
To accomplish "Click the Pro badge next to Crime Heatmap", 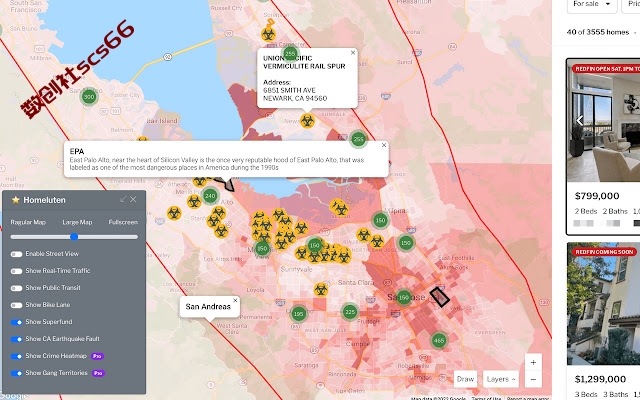I will [97, 356].
